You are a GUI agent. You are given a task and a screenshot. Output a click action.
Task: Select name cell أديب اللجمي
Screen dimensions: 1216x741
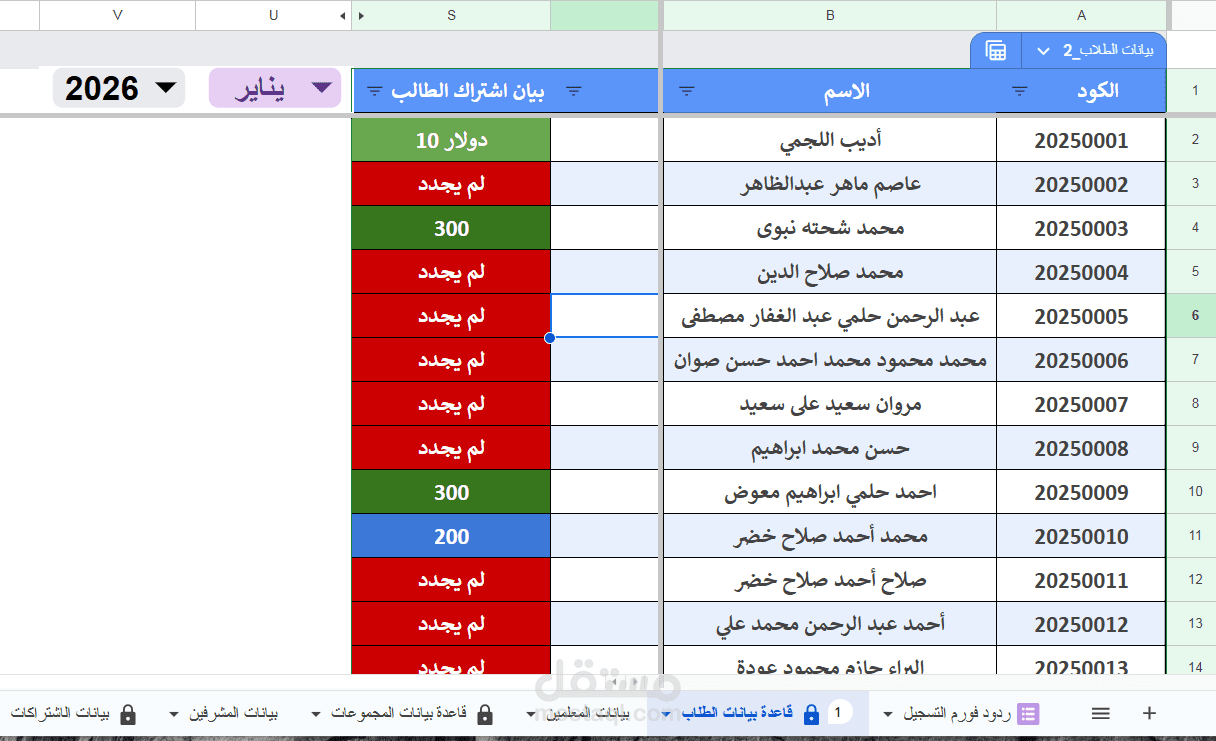click(x=830, y=141)
